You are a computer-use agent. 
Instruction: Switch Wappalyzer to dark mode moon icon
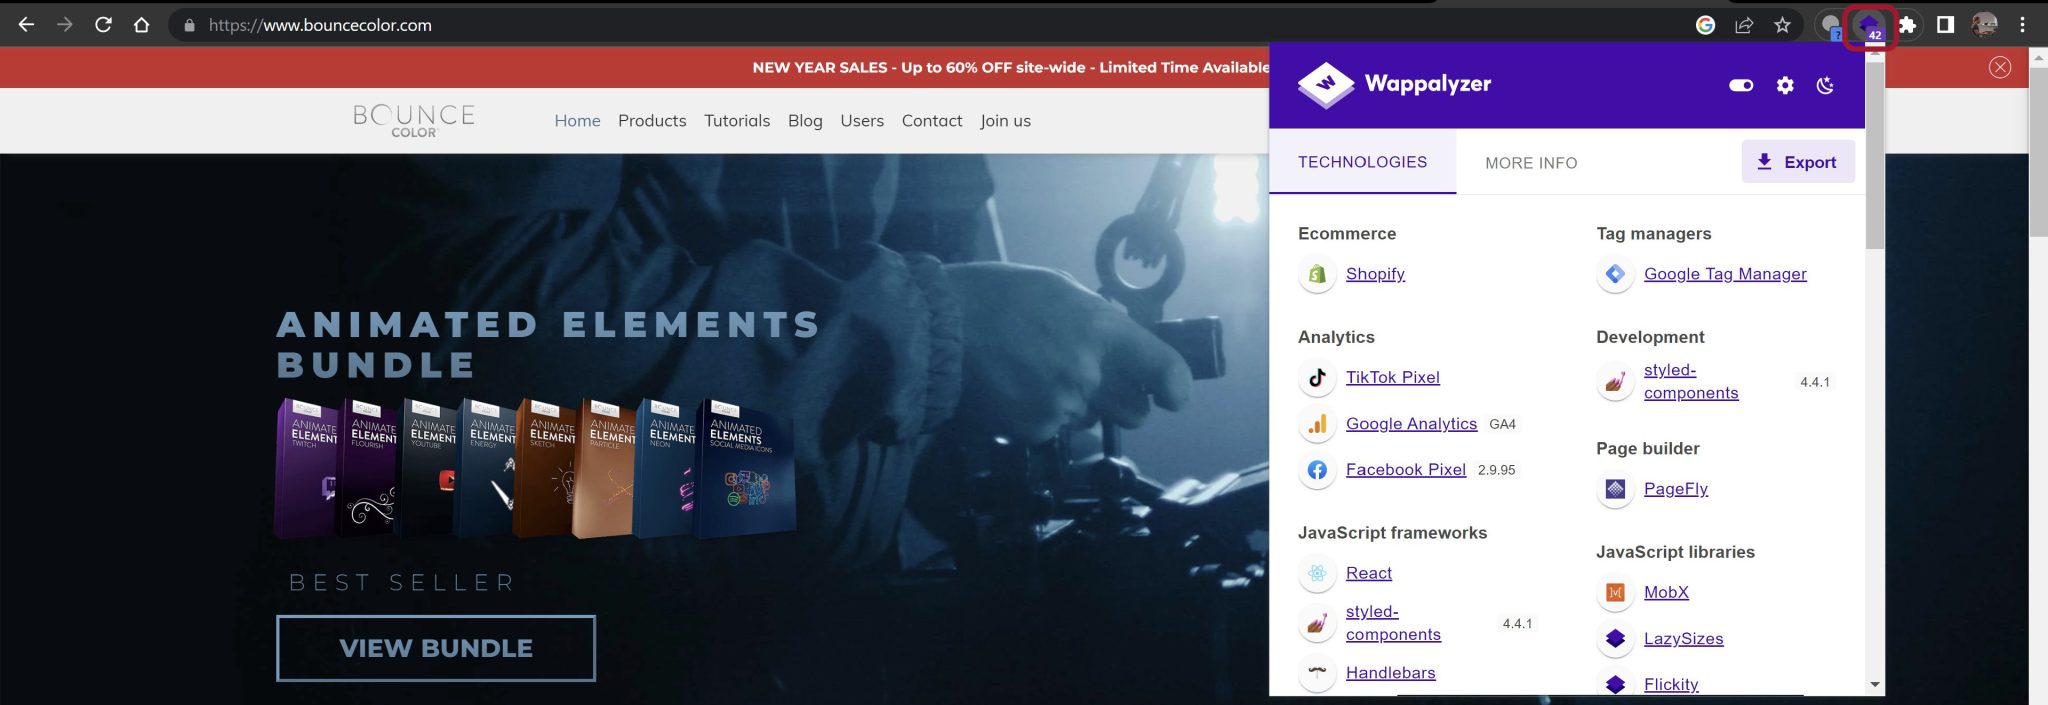1825,85
